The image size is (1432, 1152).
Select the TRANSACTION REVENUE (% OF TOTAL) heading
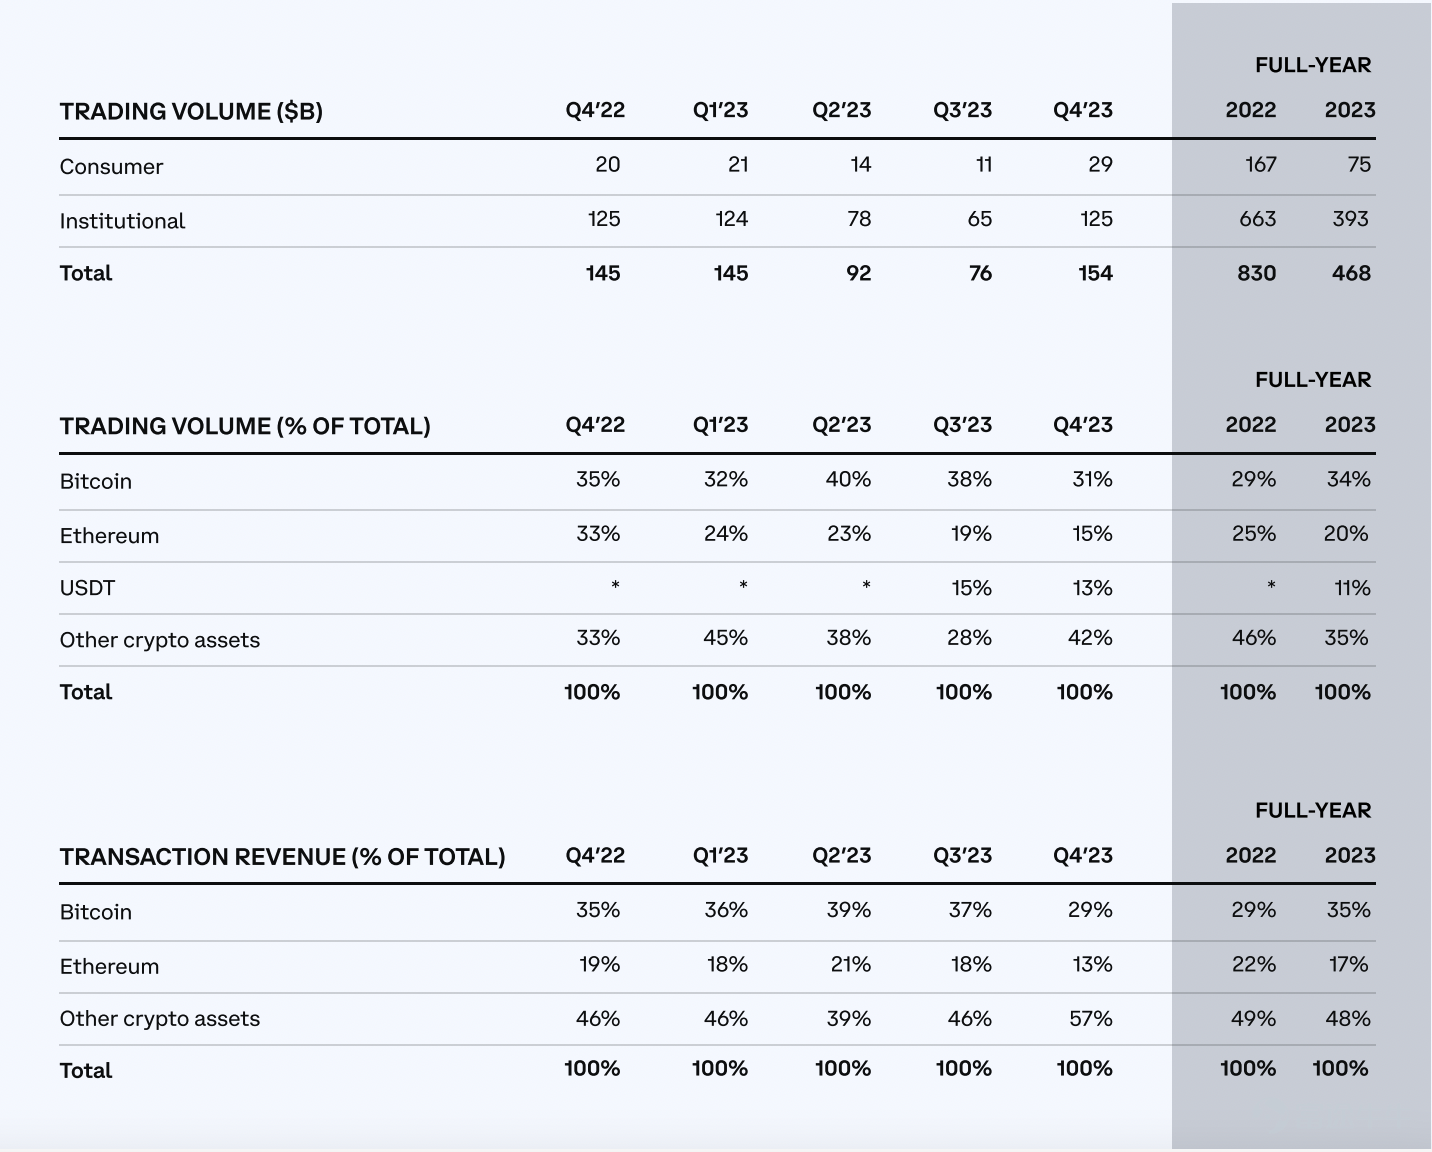pyautogui.click(x=282, y=857)
